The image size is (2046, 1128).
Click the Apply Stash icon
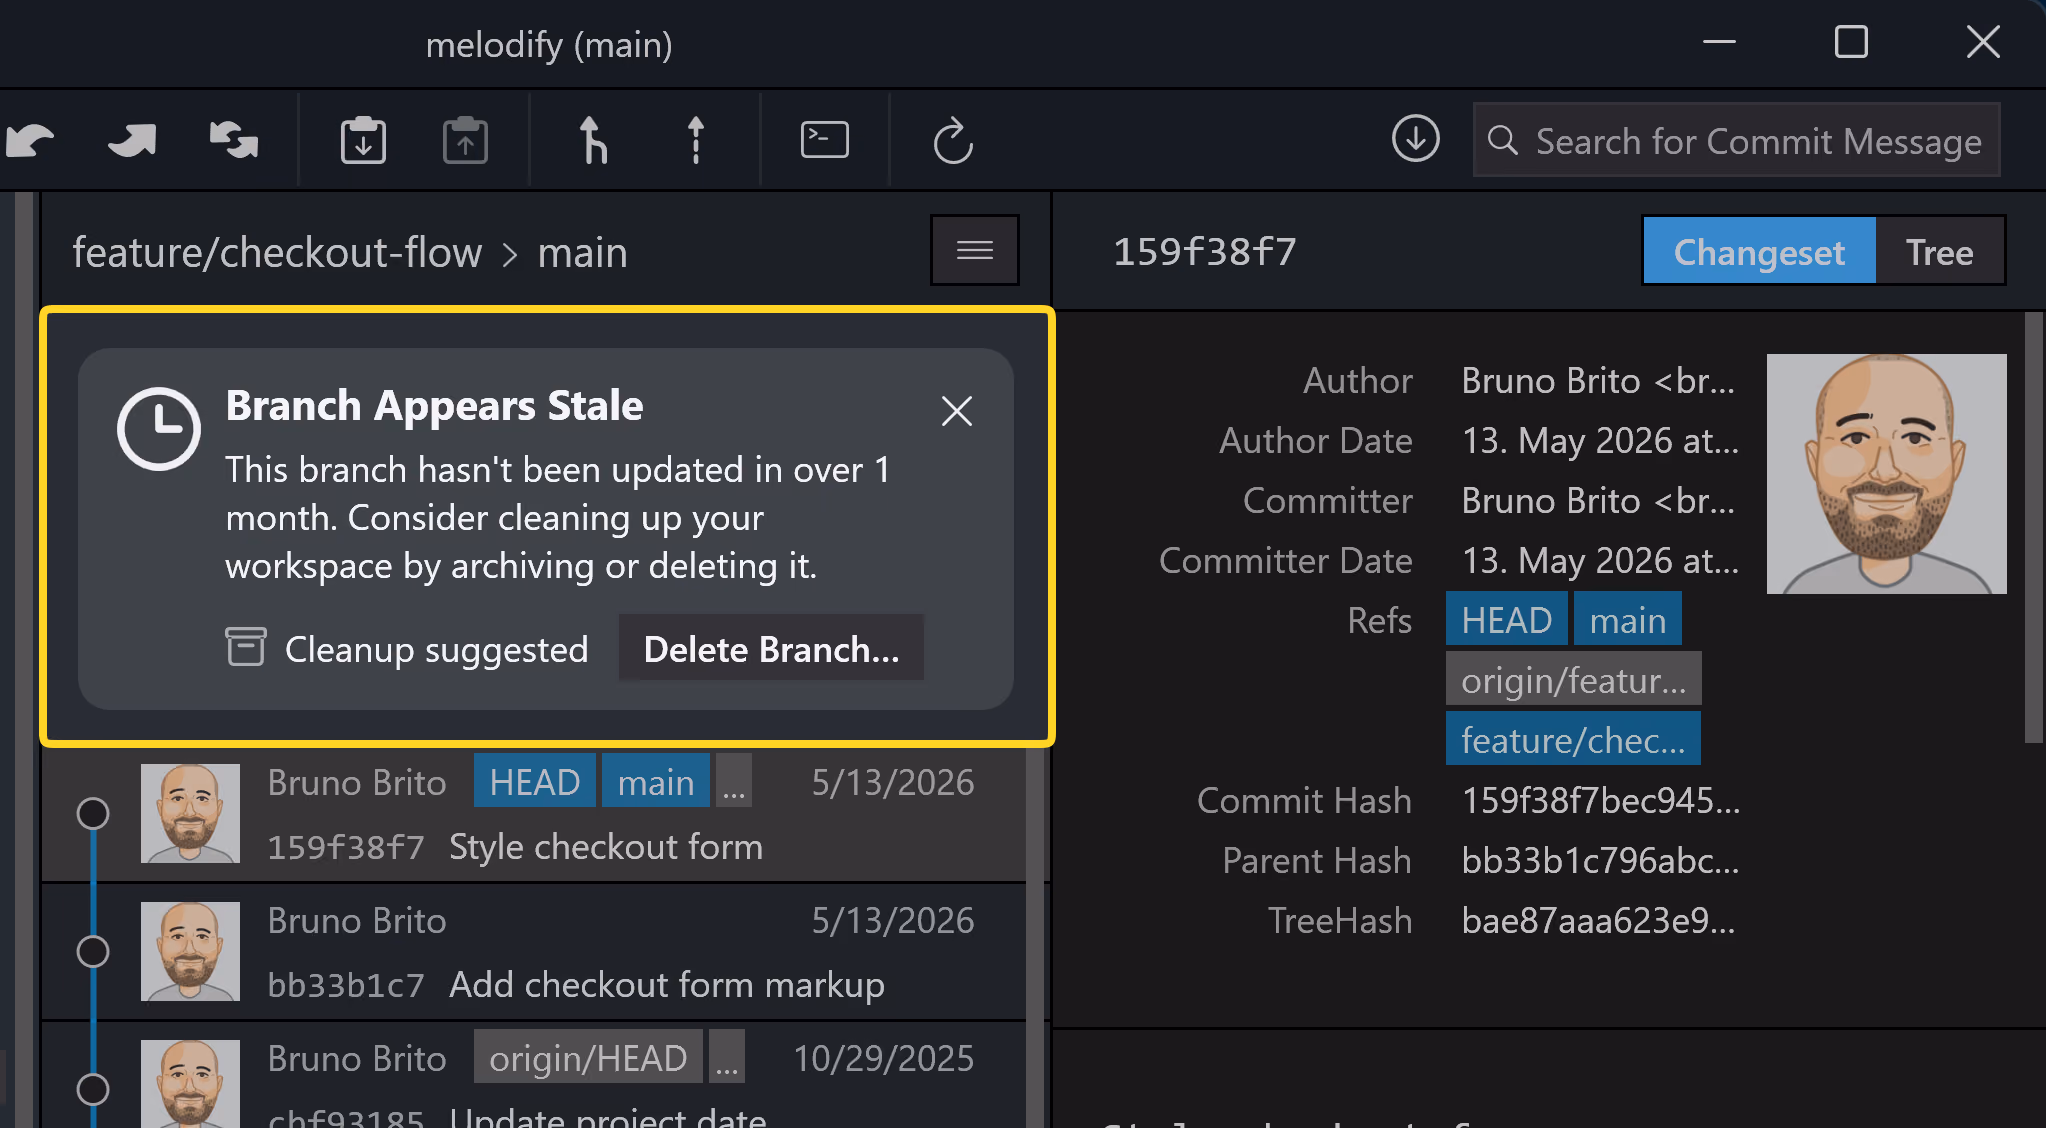tap(465, 140)
